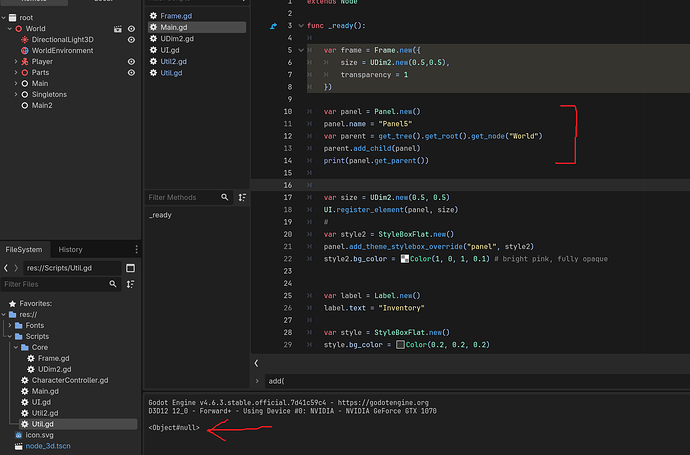Expand the Main node in tree
Viewport: 690px width, 455px height.
coord(16,84)
